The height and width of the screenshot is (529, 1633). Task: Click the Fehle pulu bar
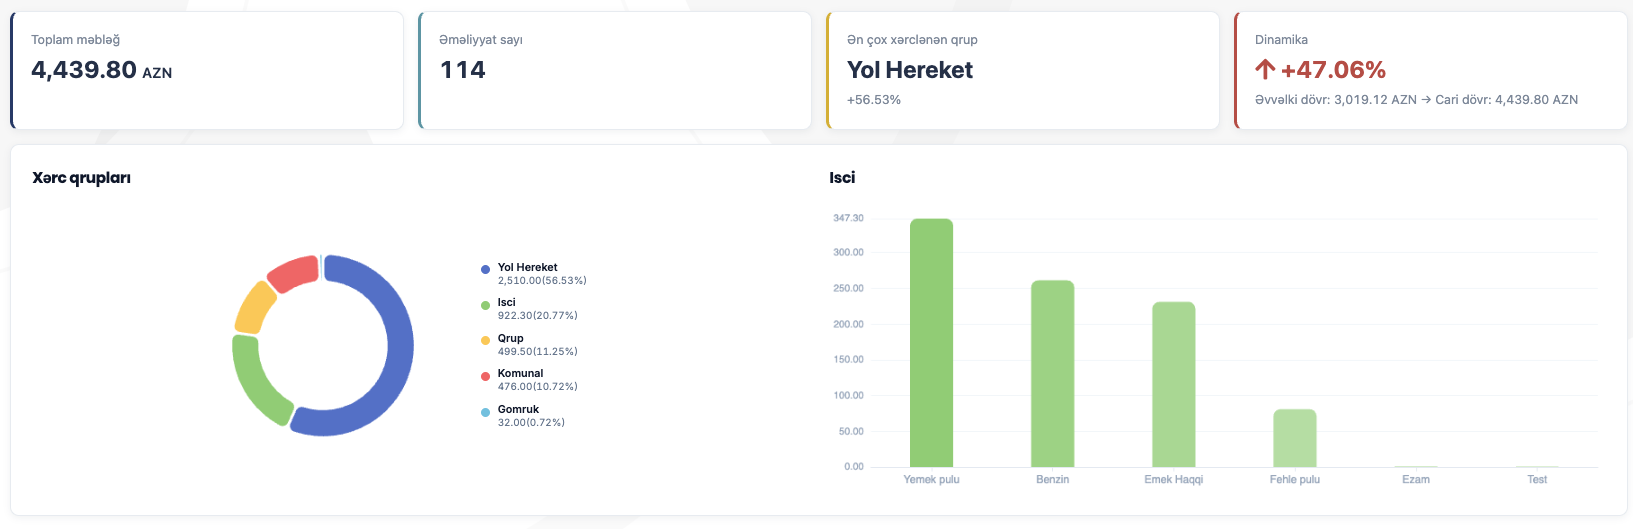tap(1294, 438)
